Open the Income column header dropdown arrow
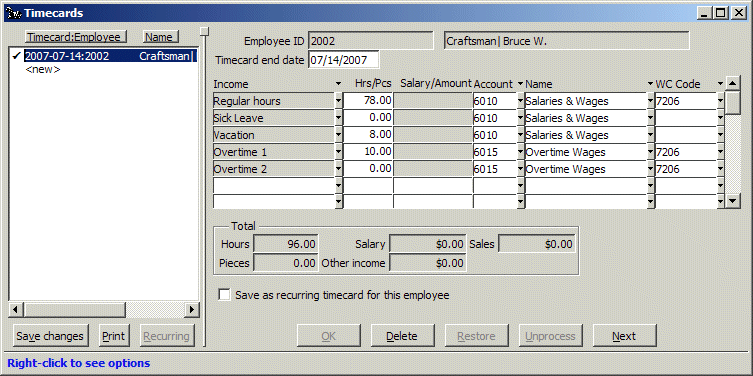The width and height of the screenshot is (753, 376). pyautogui.click(x=339, y=84)
